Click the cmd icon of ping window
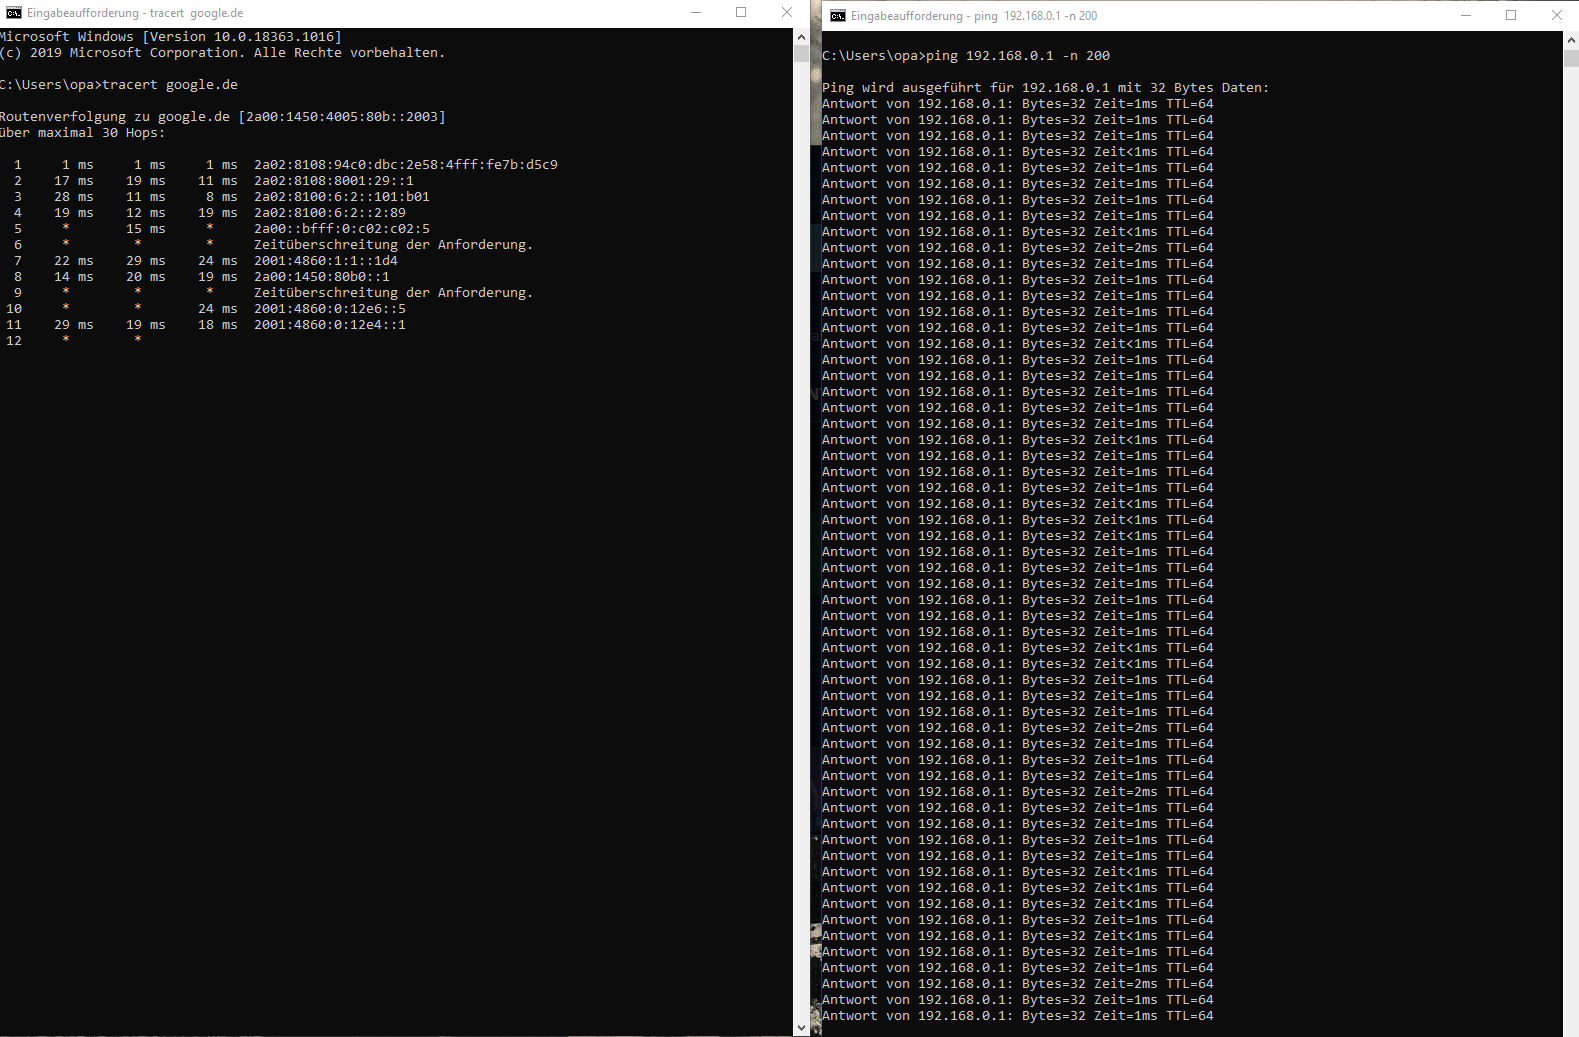The width and height of the screenshot is (1579, 1037). pyautogui.click(x=838, y=15)
